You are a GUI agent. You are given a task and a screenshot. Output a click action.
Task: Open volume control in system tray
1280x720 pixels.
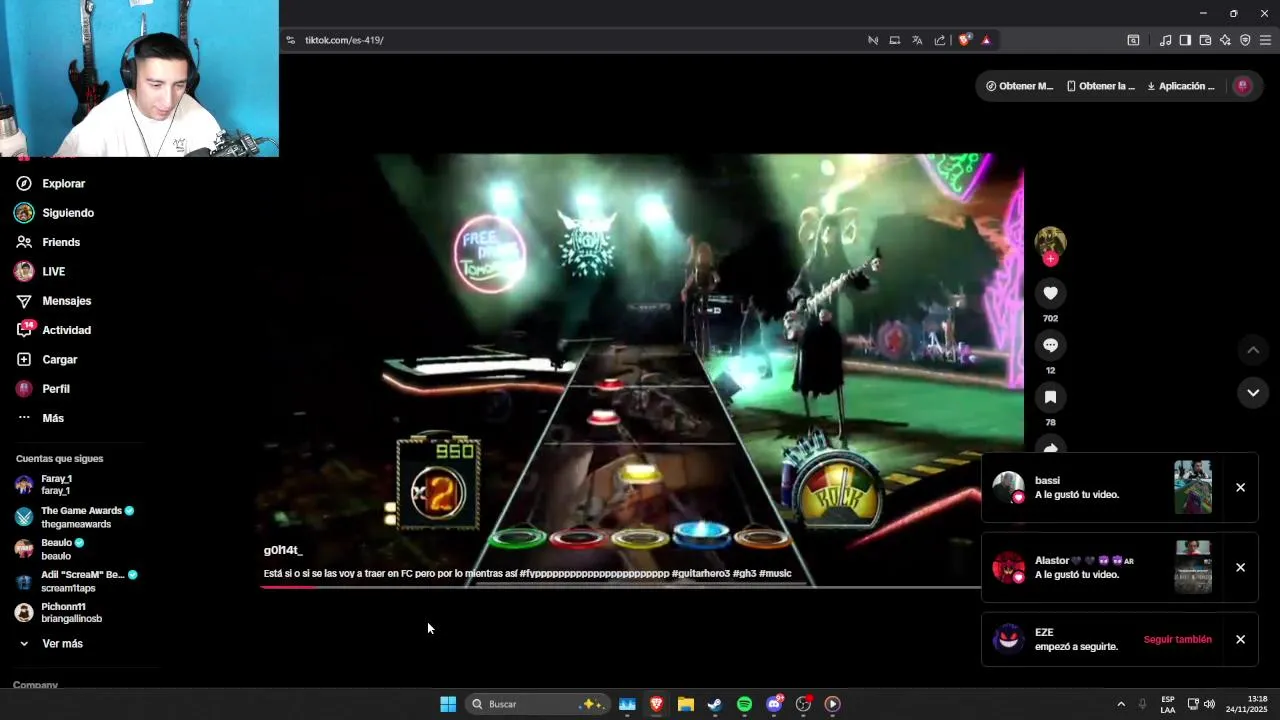click(x=1209, y=704)
